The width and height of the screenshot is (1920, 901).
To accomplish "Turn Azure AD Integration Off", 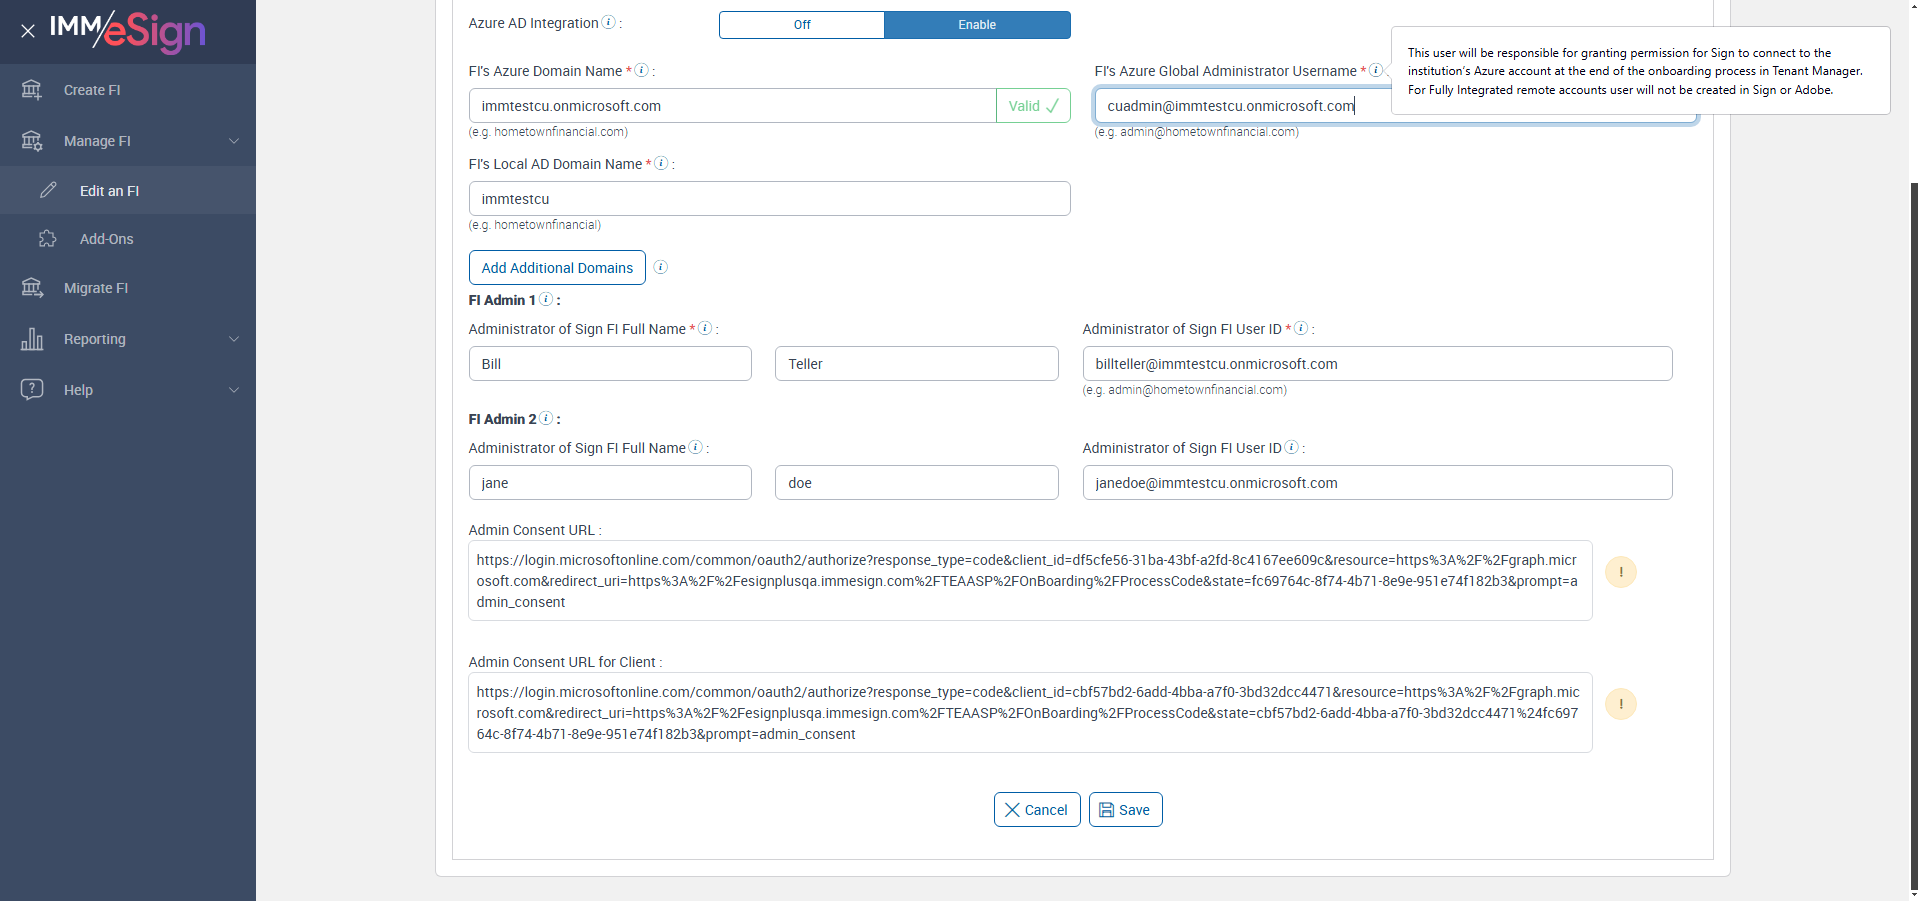I will pyautogui.click(x=802, y=25).
